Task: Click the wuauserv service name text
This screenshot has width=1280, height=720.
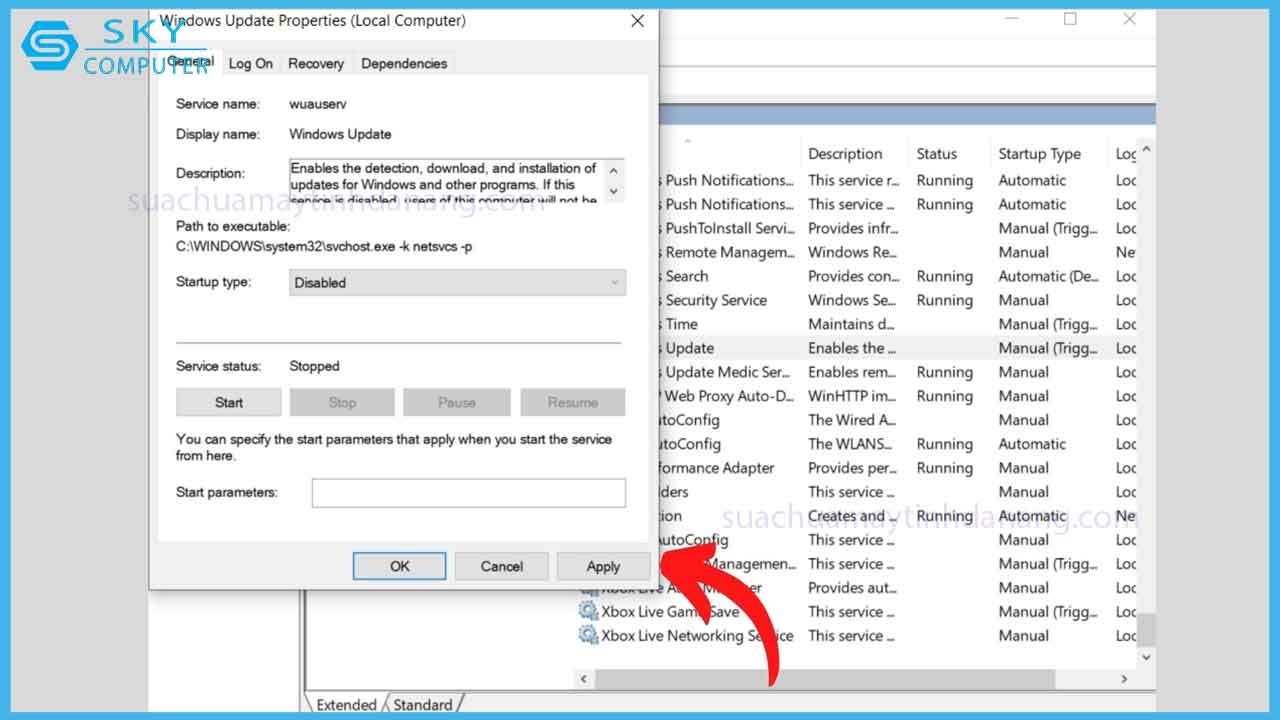Action: pos(318,104)
